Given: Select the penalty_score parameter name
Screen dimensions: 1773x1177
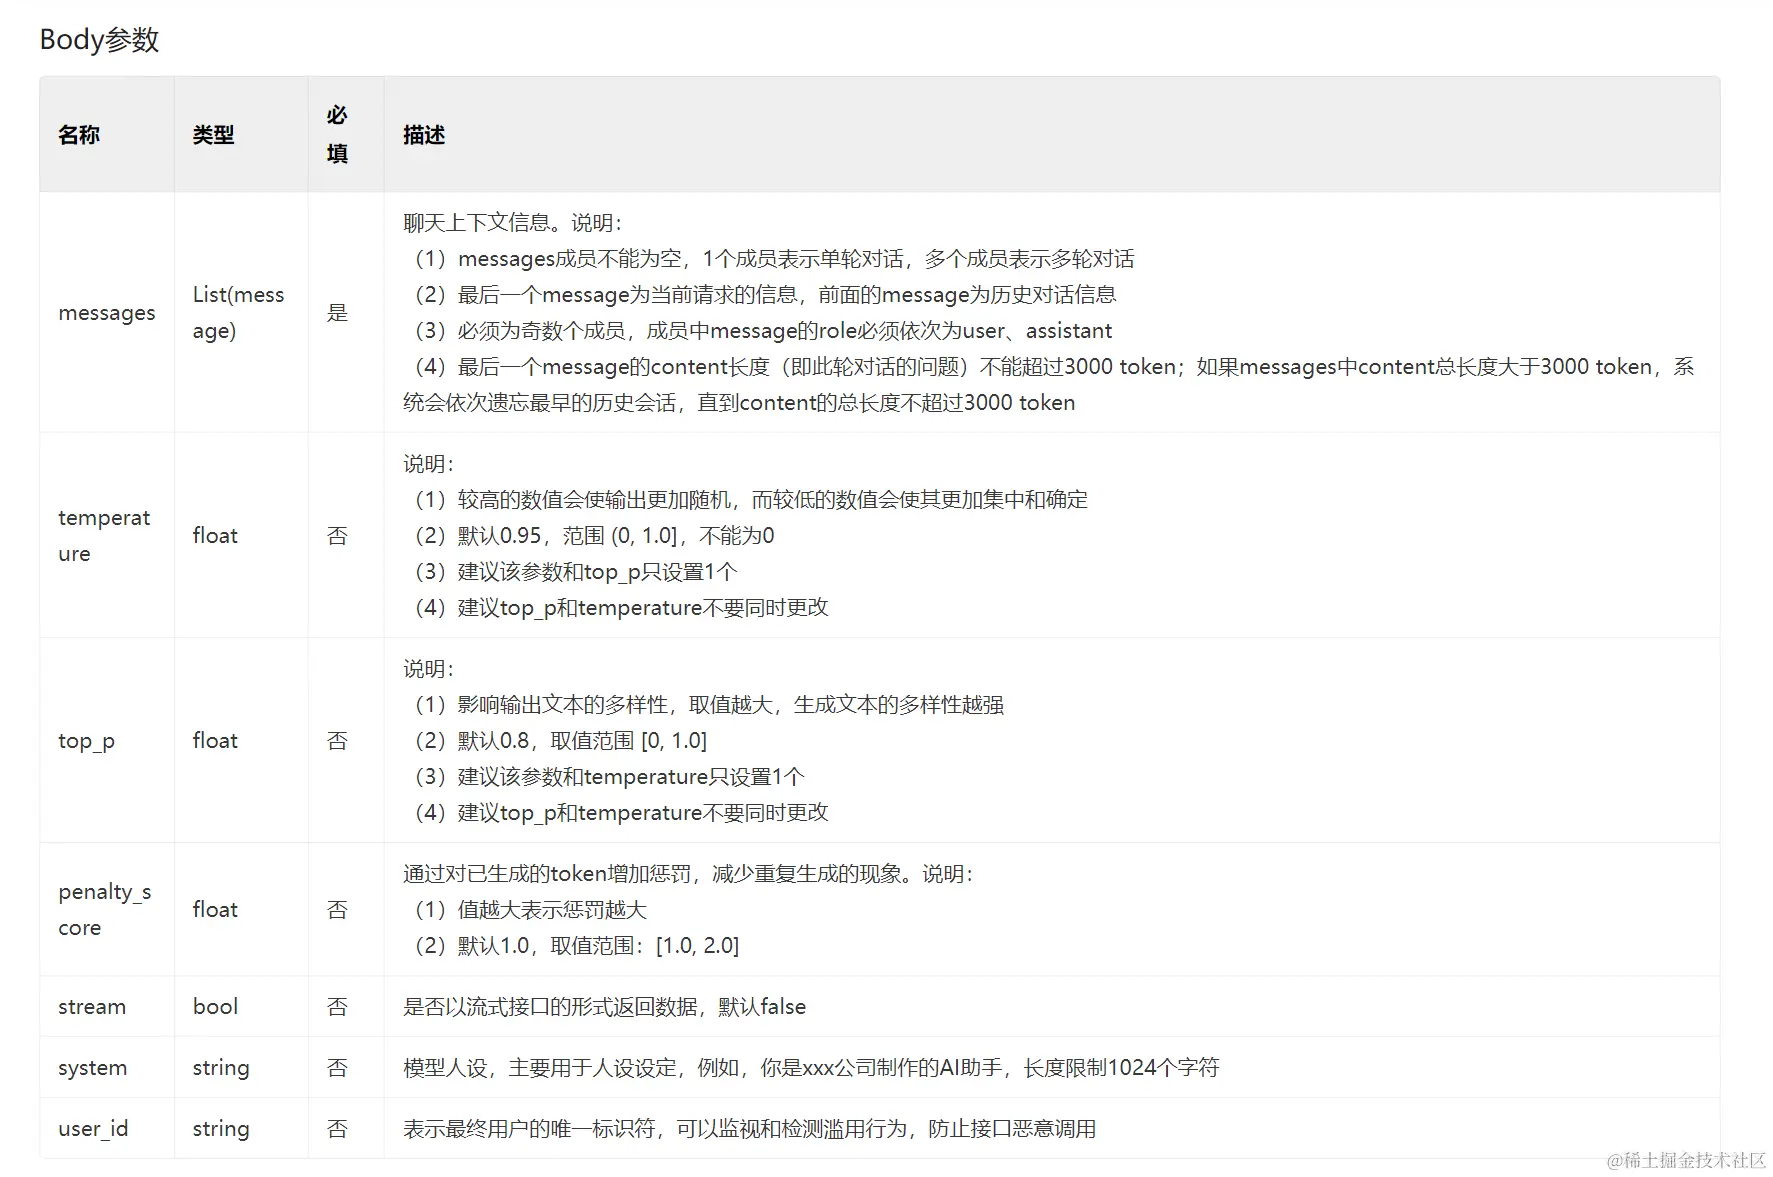Looking at the screenshot, I should click(x=104, y=909).
